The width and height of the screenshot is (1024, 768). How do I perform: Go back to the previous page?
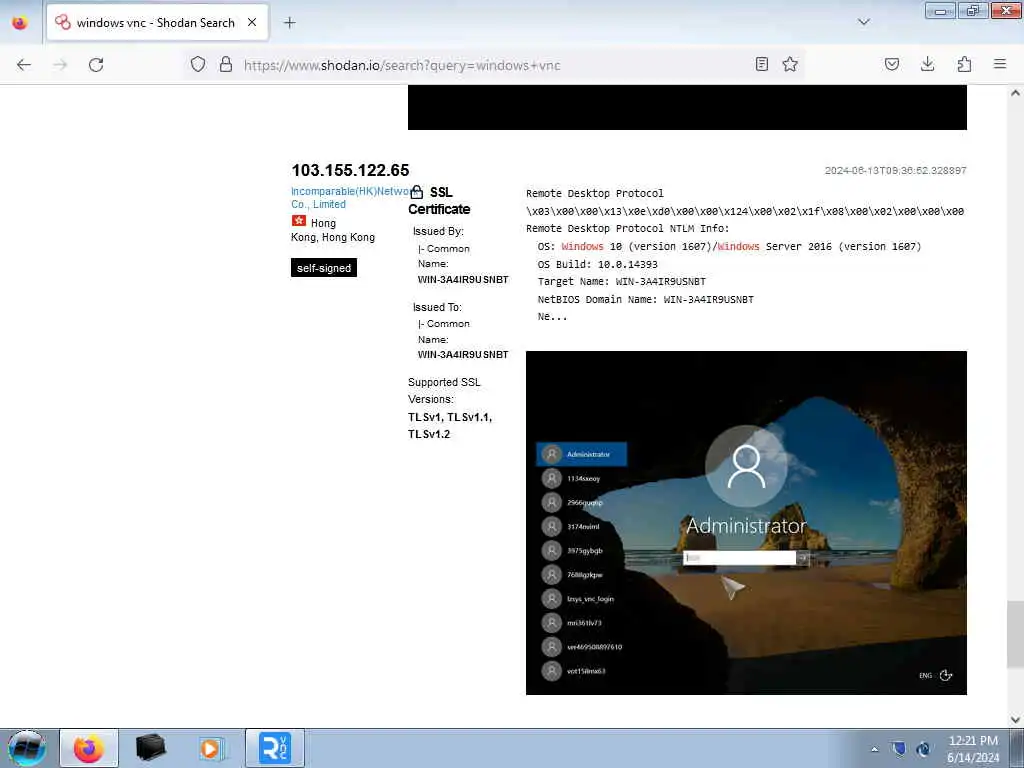[24, 65]
